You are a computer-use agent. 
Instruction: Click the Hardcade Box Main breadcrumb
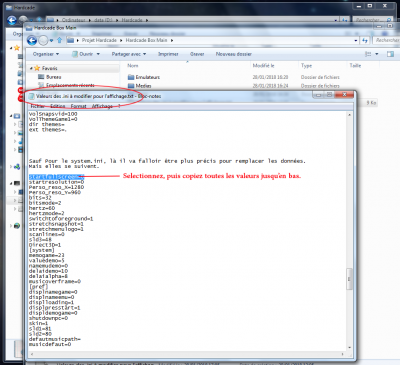146,40
